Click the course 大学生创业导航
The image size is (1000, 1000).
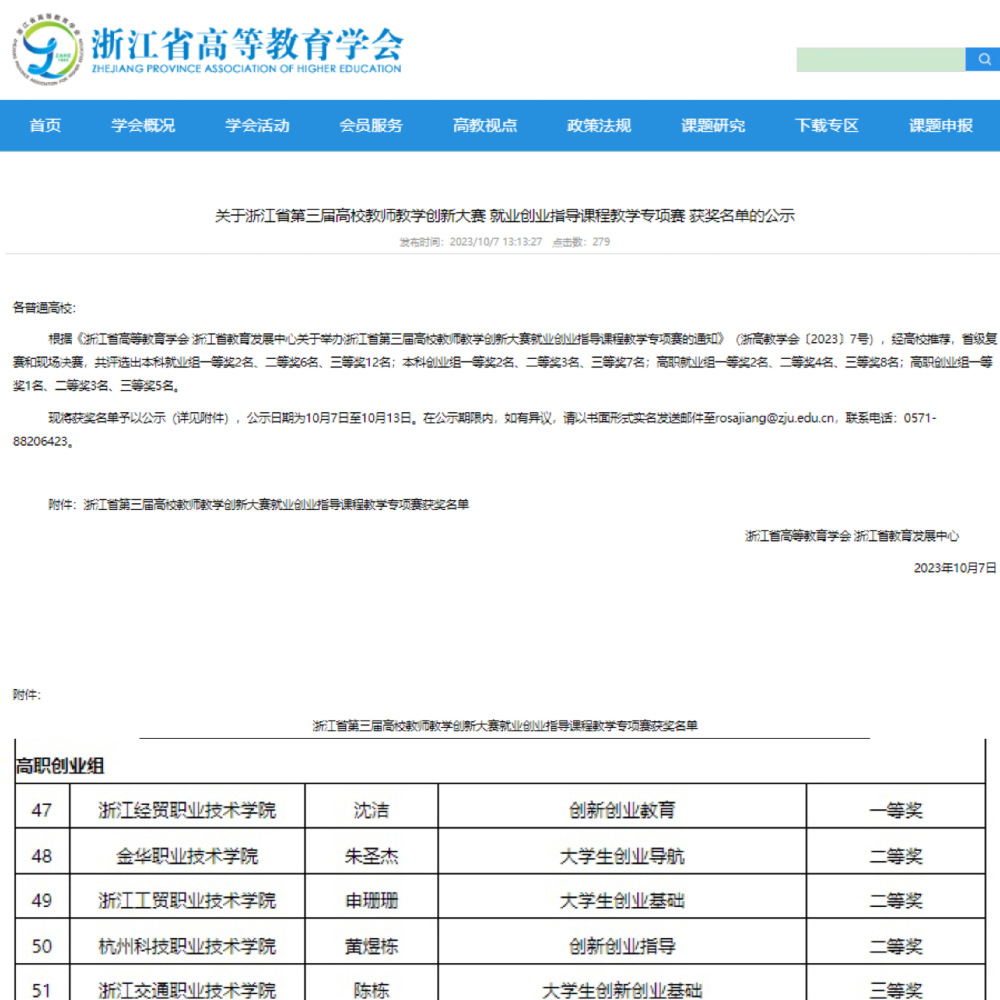622,855
